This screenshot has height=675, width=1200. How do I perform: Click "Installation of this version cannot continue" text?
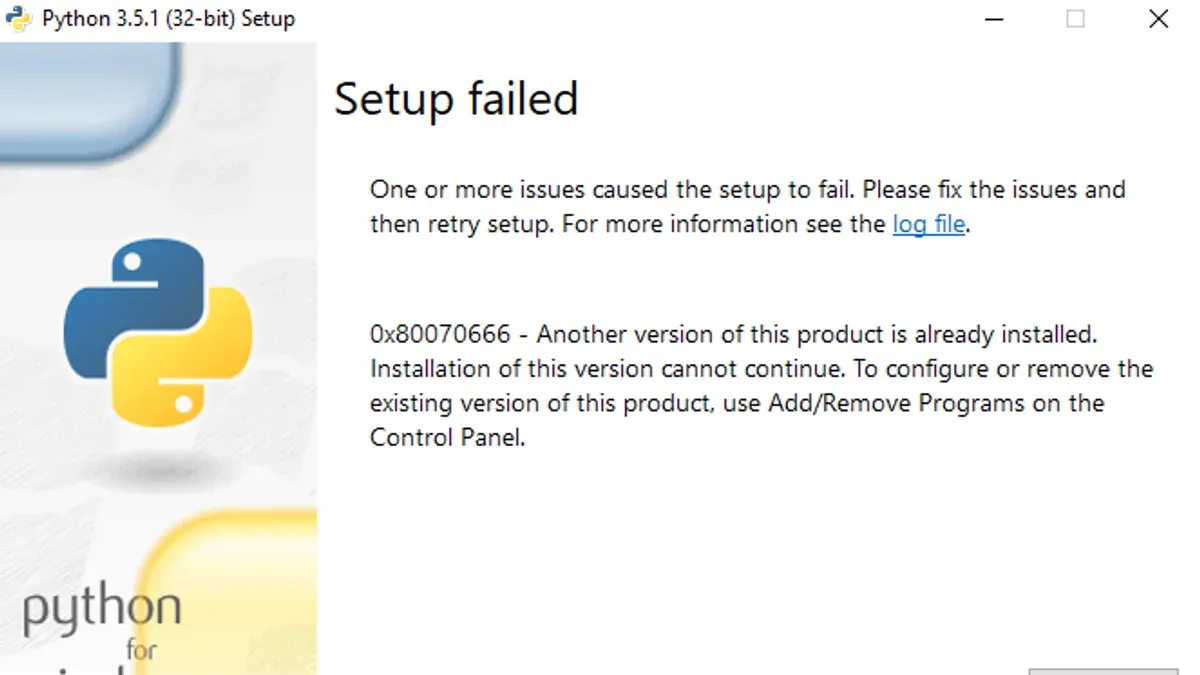tap(607, 369)
